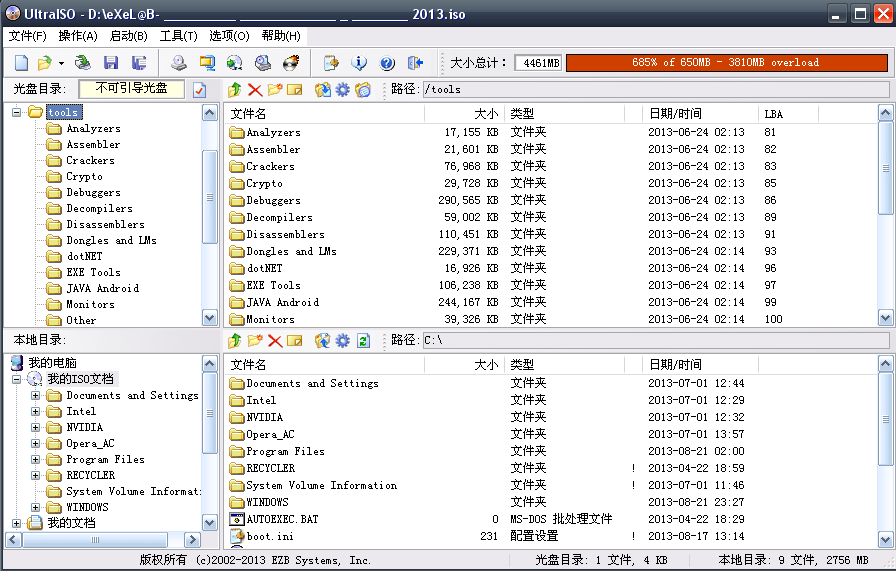The height and width of the screenshot is (571, 896).
Task: Click the ISO path field showing /tools
Action: [656, 90]
